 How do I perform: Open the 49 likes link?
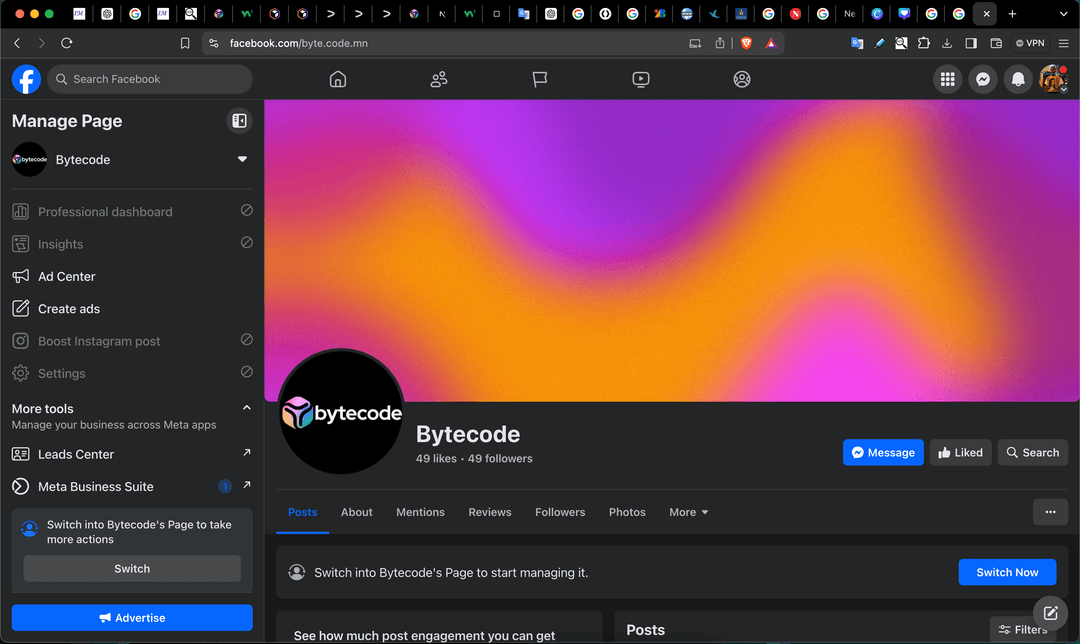[x=436, y=459]
